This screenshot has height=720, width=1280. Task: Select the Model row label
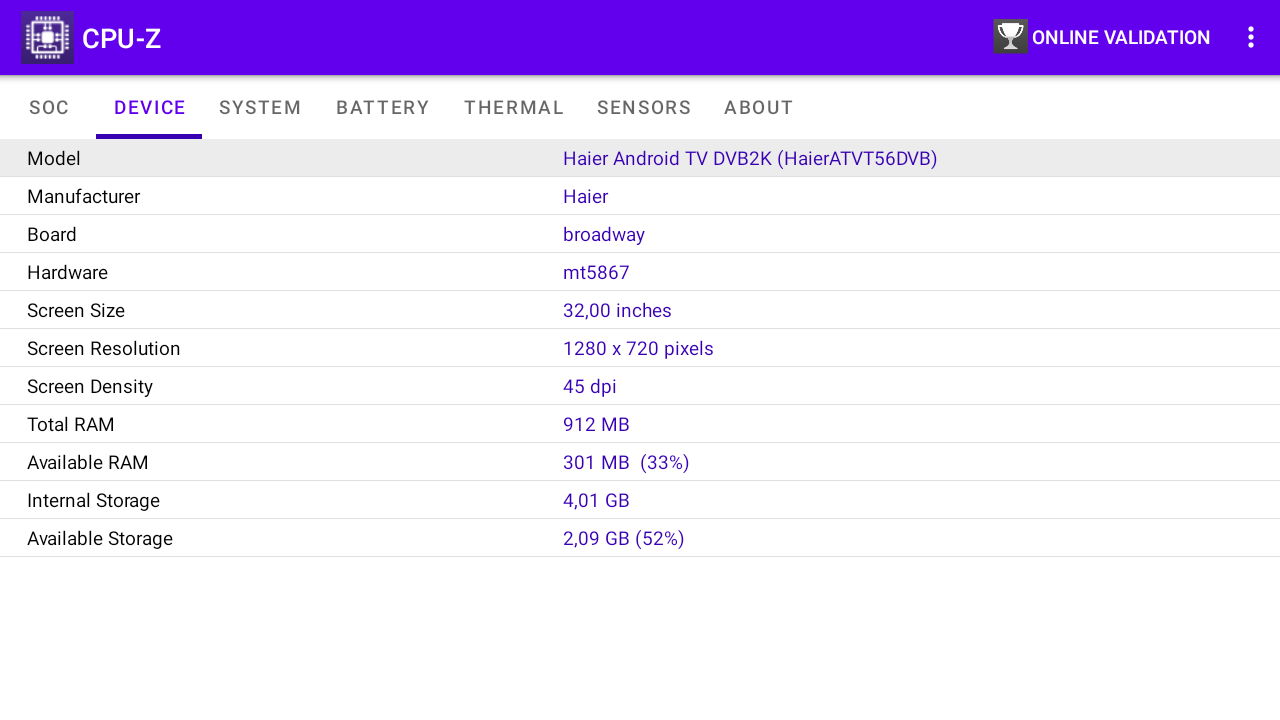pyautogui.click(x=54, y=158)
